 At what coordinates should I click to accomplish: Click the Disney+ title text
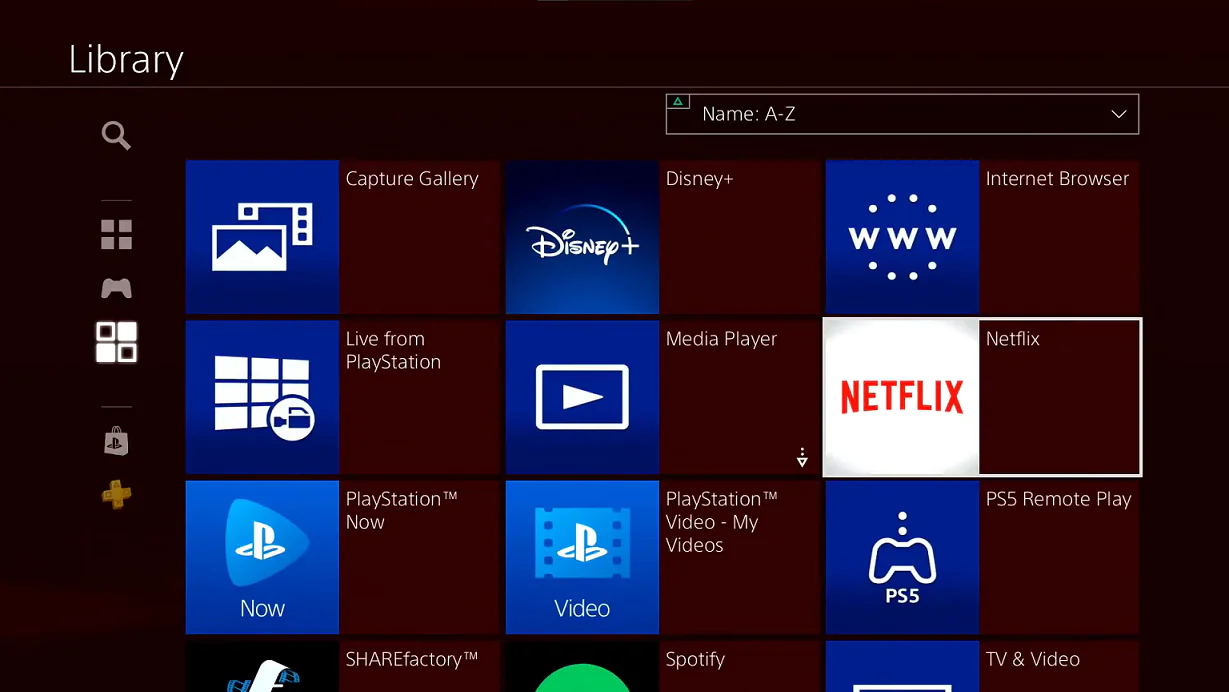click(699, 179)
